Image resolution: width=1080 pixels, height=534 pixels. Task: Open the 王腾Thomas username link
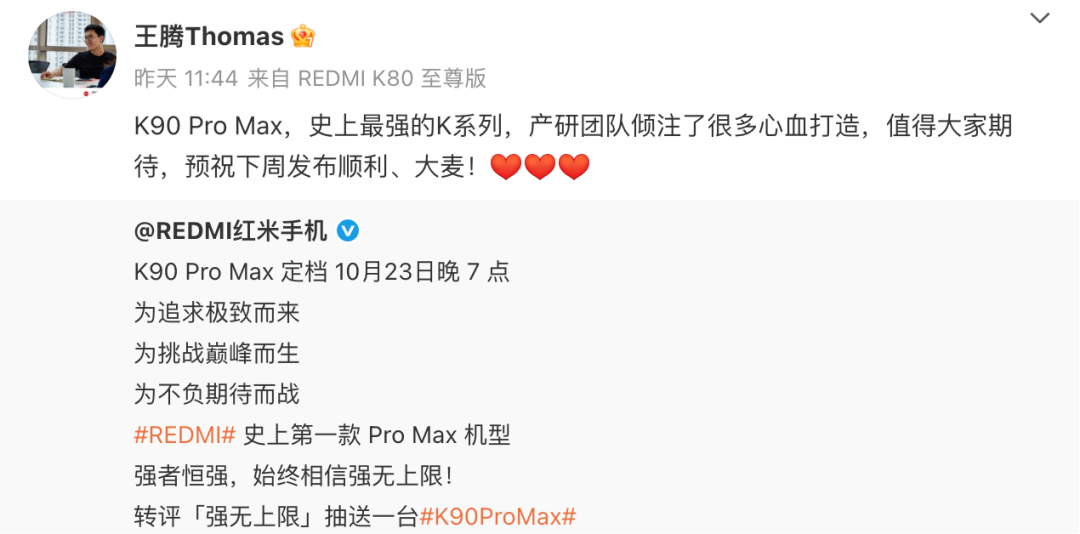coord(209,37)
